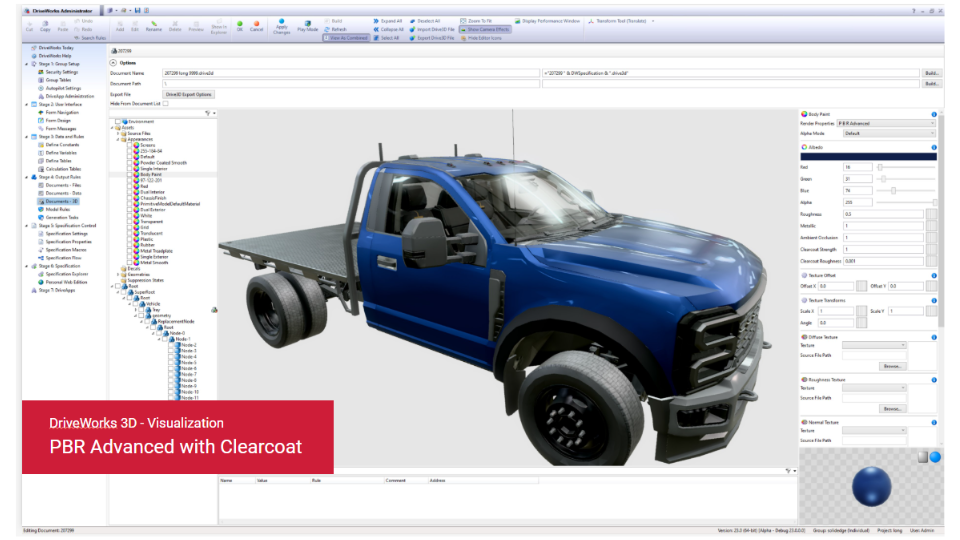The width and height of the screenshot is (960, 540).
Task: Click Expand All in the toolbar
Action: [388, 21]
